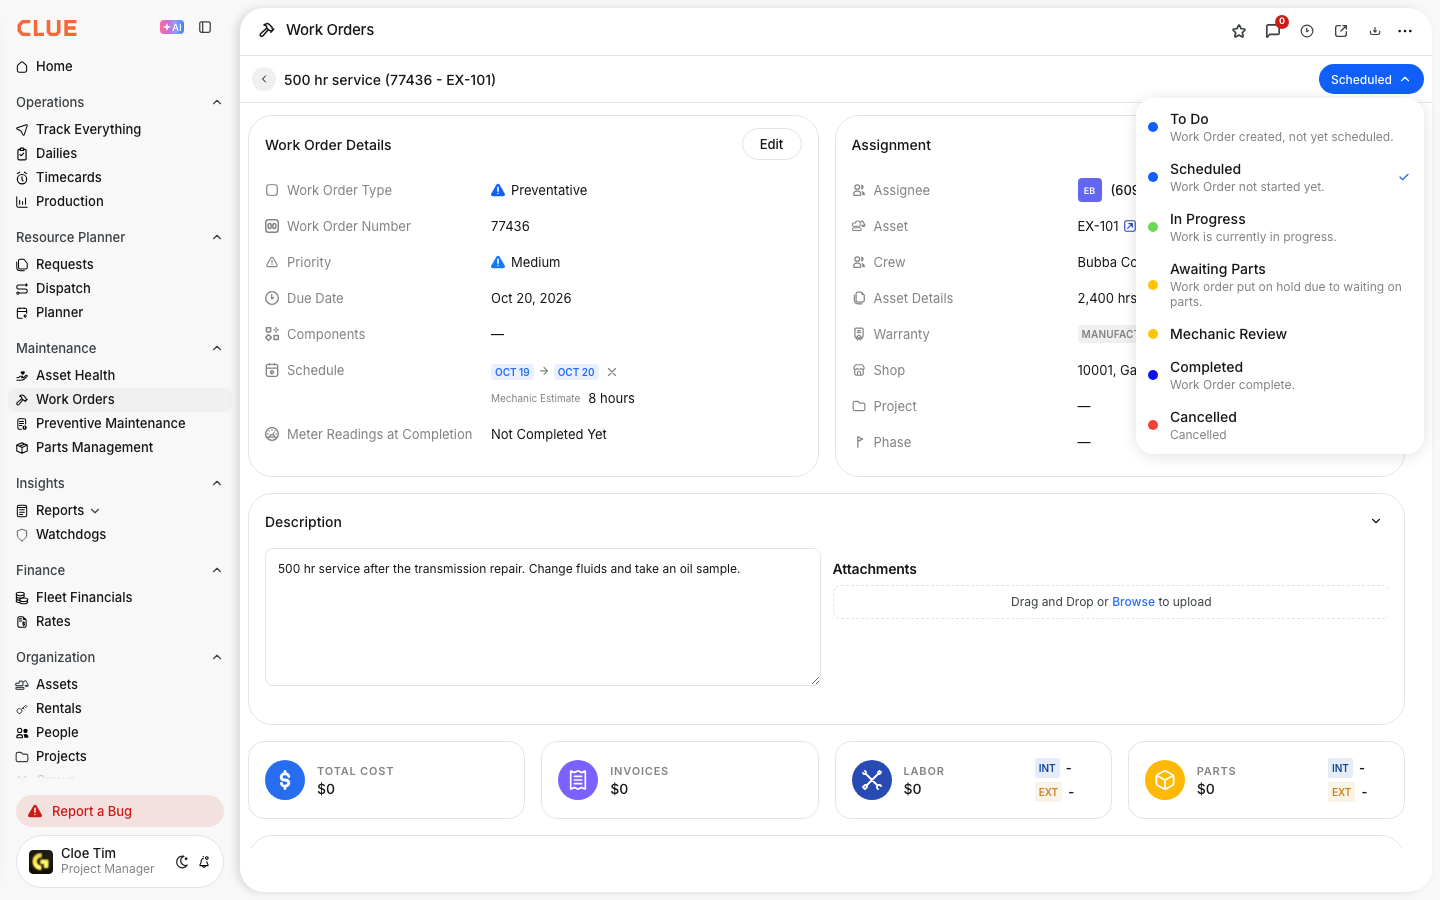The height and width of the screenshot is (900, 1440).
Task: Open the three-dot more options menu
Action: 1405,31
